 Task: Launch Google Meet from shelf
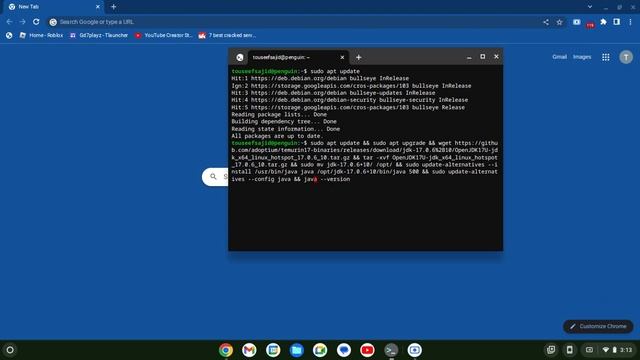[x=320, y=350]
